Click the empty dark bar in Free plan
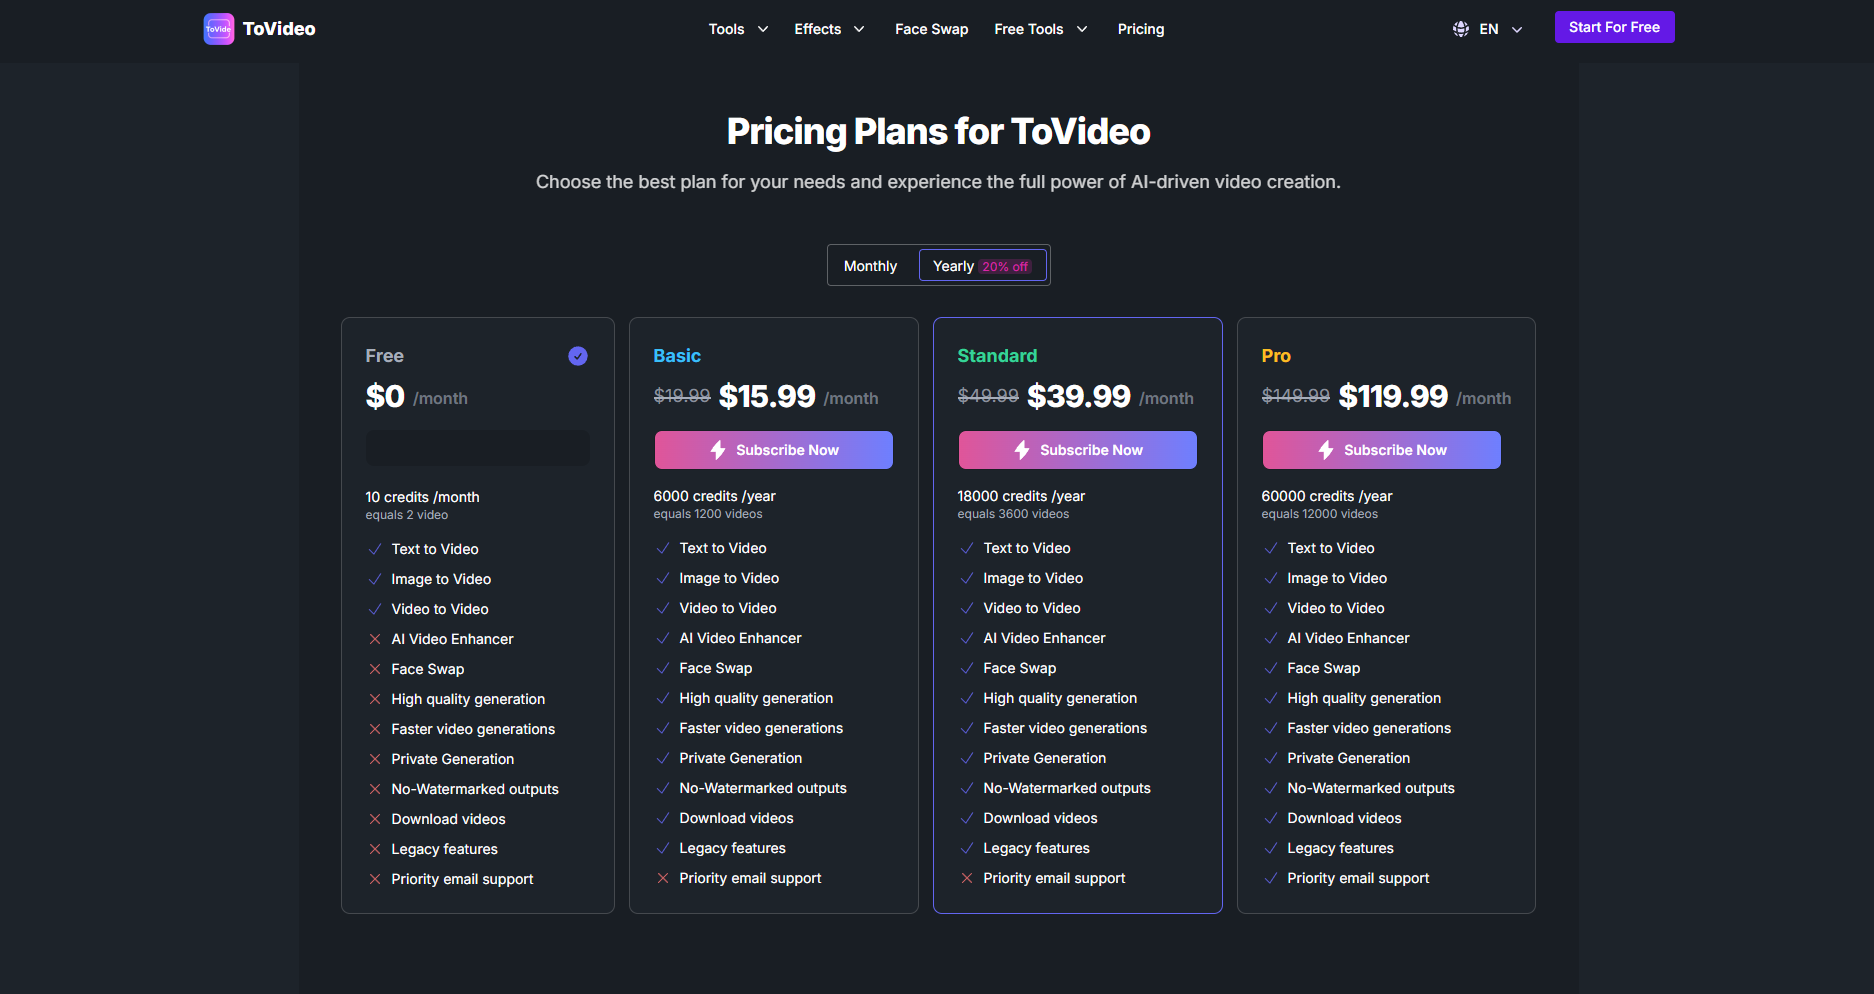This screenshot has height=994, width=1874. pyautogui.click(x=478, y=448)
